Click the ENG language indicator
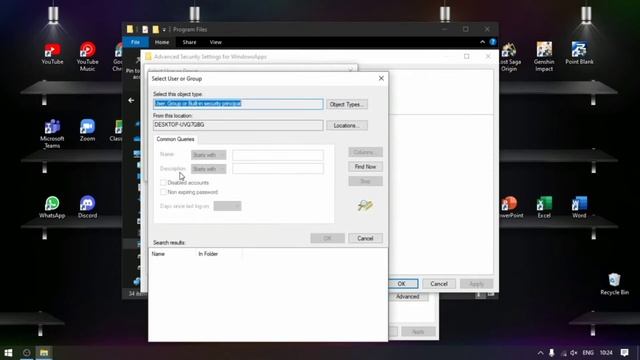640x360 pixels. [588, 353]
